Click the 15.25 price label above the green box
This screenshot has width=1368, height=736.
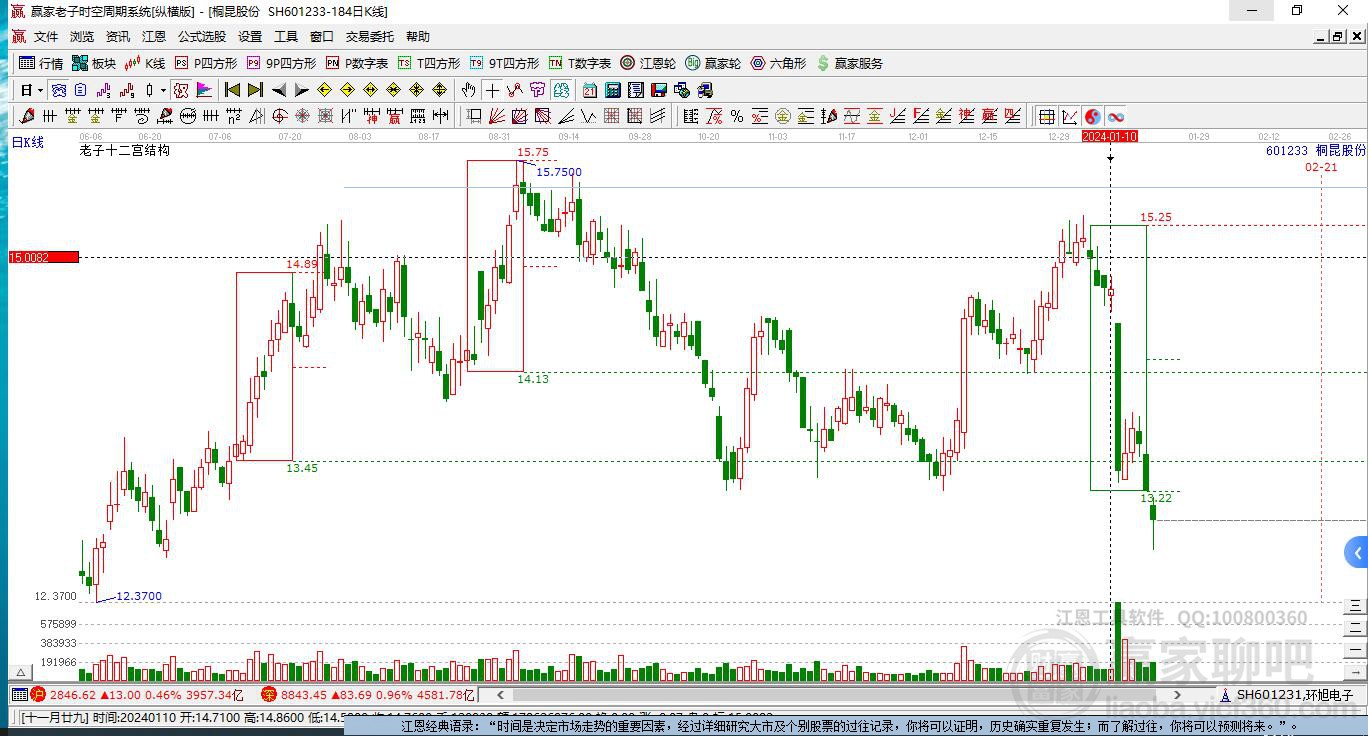[x=1156, y=217]
